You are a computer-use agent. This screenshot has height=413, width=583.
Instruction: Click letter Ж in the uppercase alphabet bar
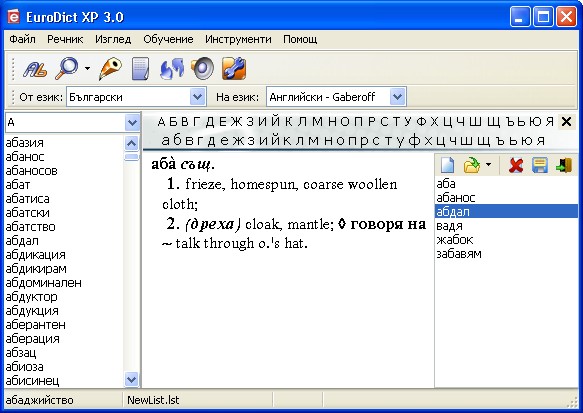pos(235,122)
